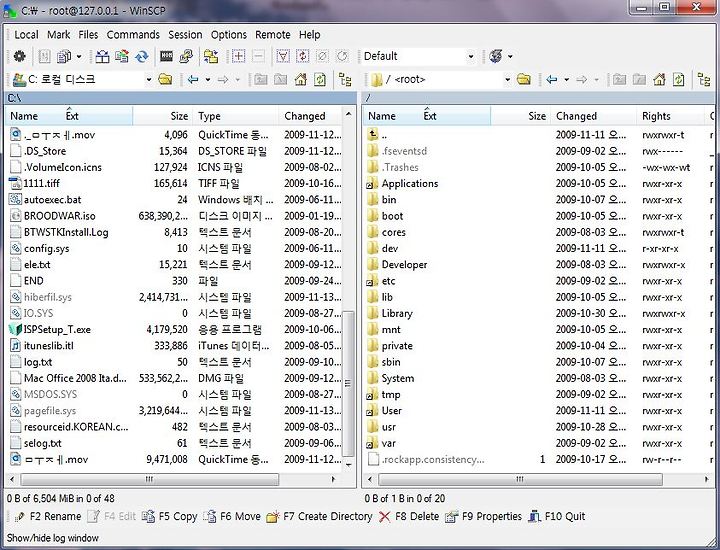Viewport: 720px width, 550px height.
Task: Click the Select Files by mask funnel icon
Action: pos(283,56)
